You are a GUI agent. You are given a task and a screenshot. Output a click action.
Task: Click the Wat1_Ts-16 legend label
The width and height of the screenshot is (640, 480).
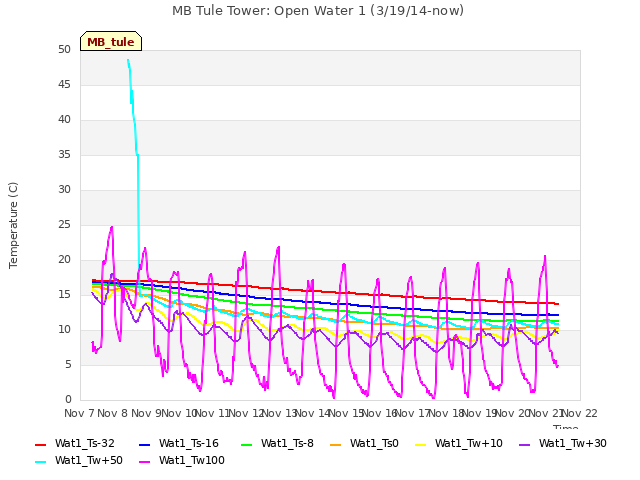tap(189, 444)
